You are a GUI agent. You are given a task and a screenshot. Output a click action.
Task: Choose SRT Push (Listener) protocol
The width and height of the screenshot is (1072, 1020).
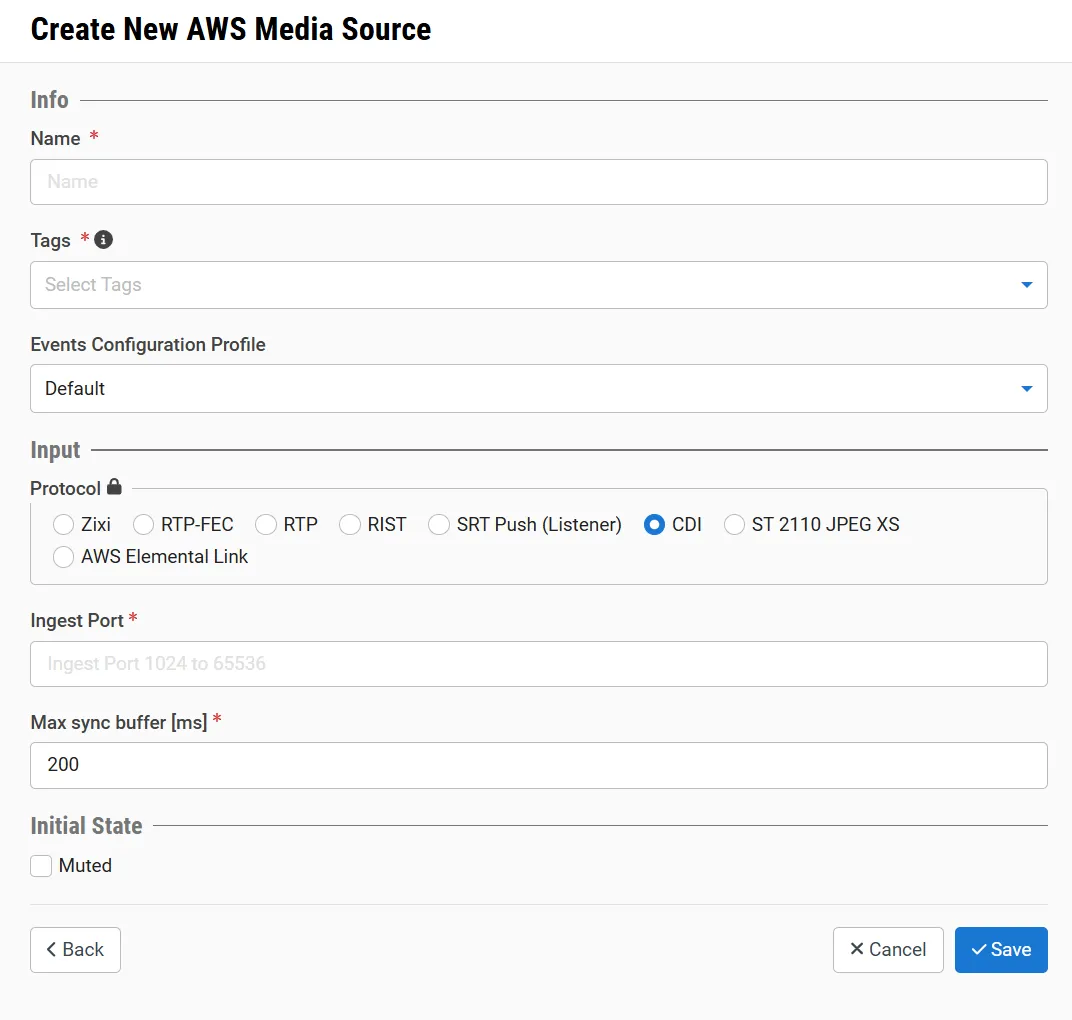[x=439, y=524]
